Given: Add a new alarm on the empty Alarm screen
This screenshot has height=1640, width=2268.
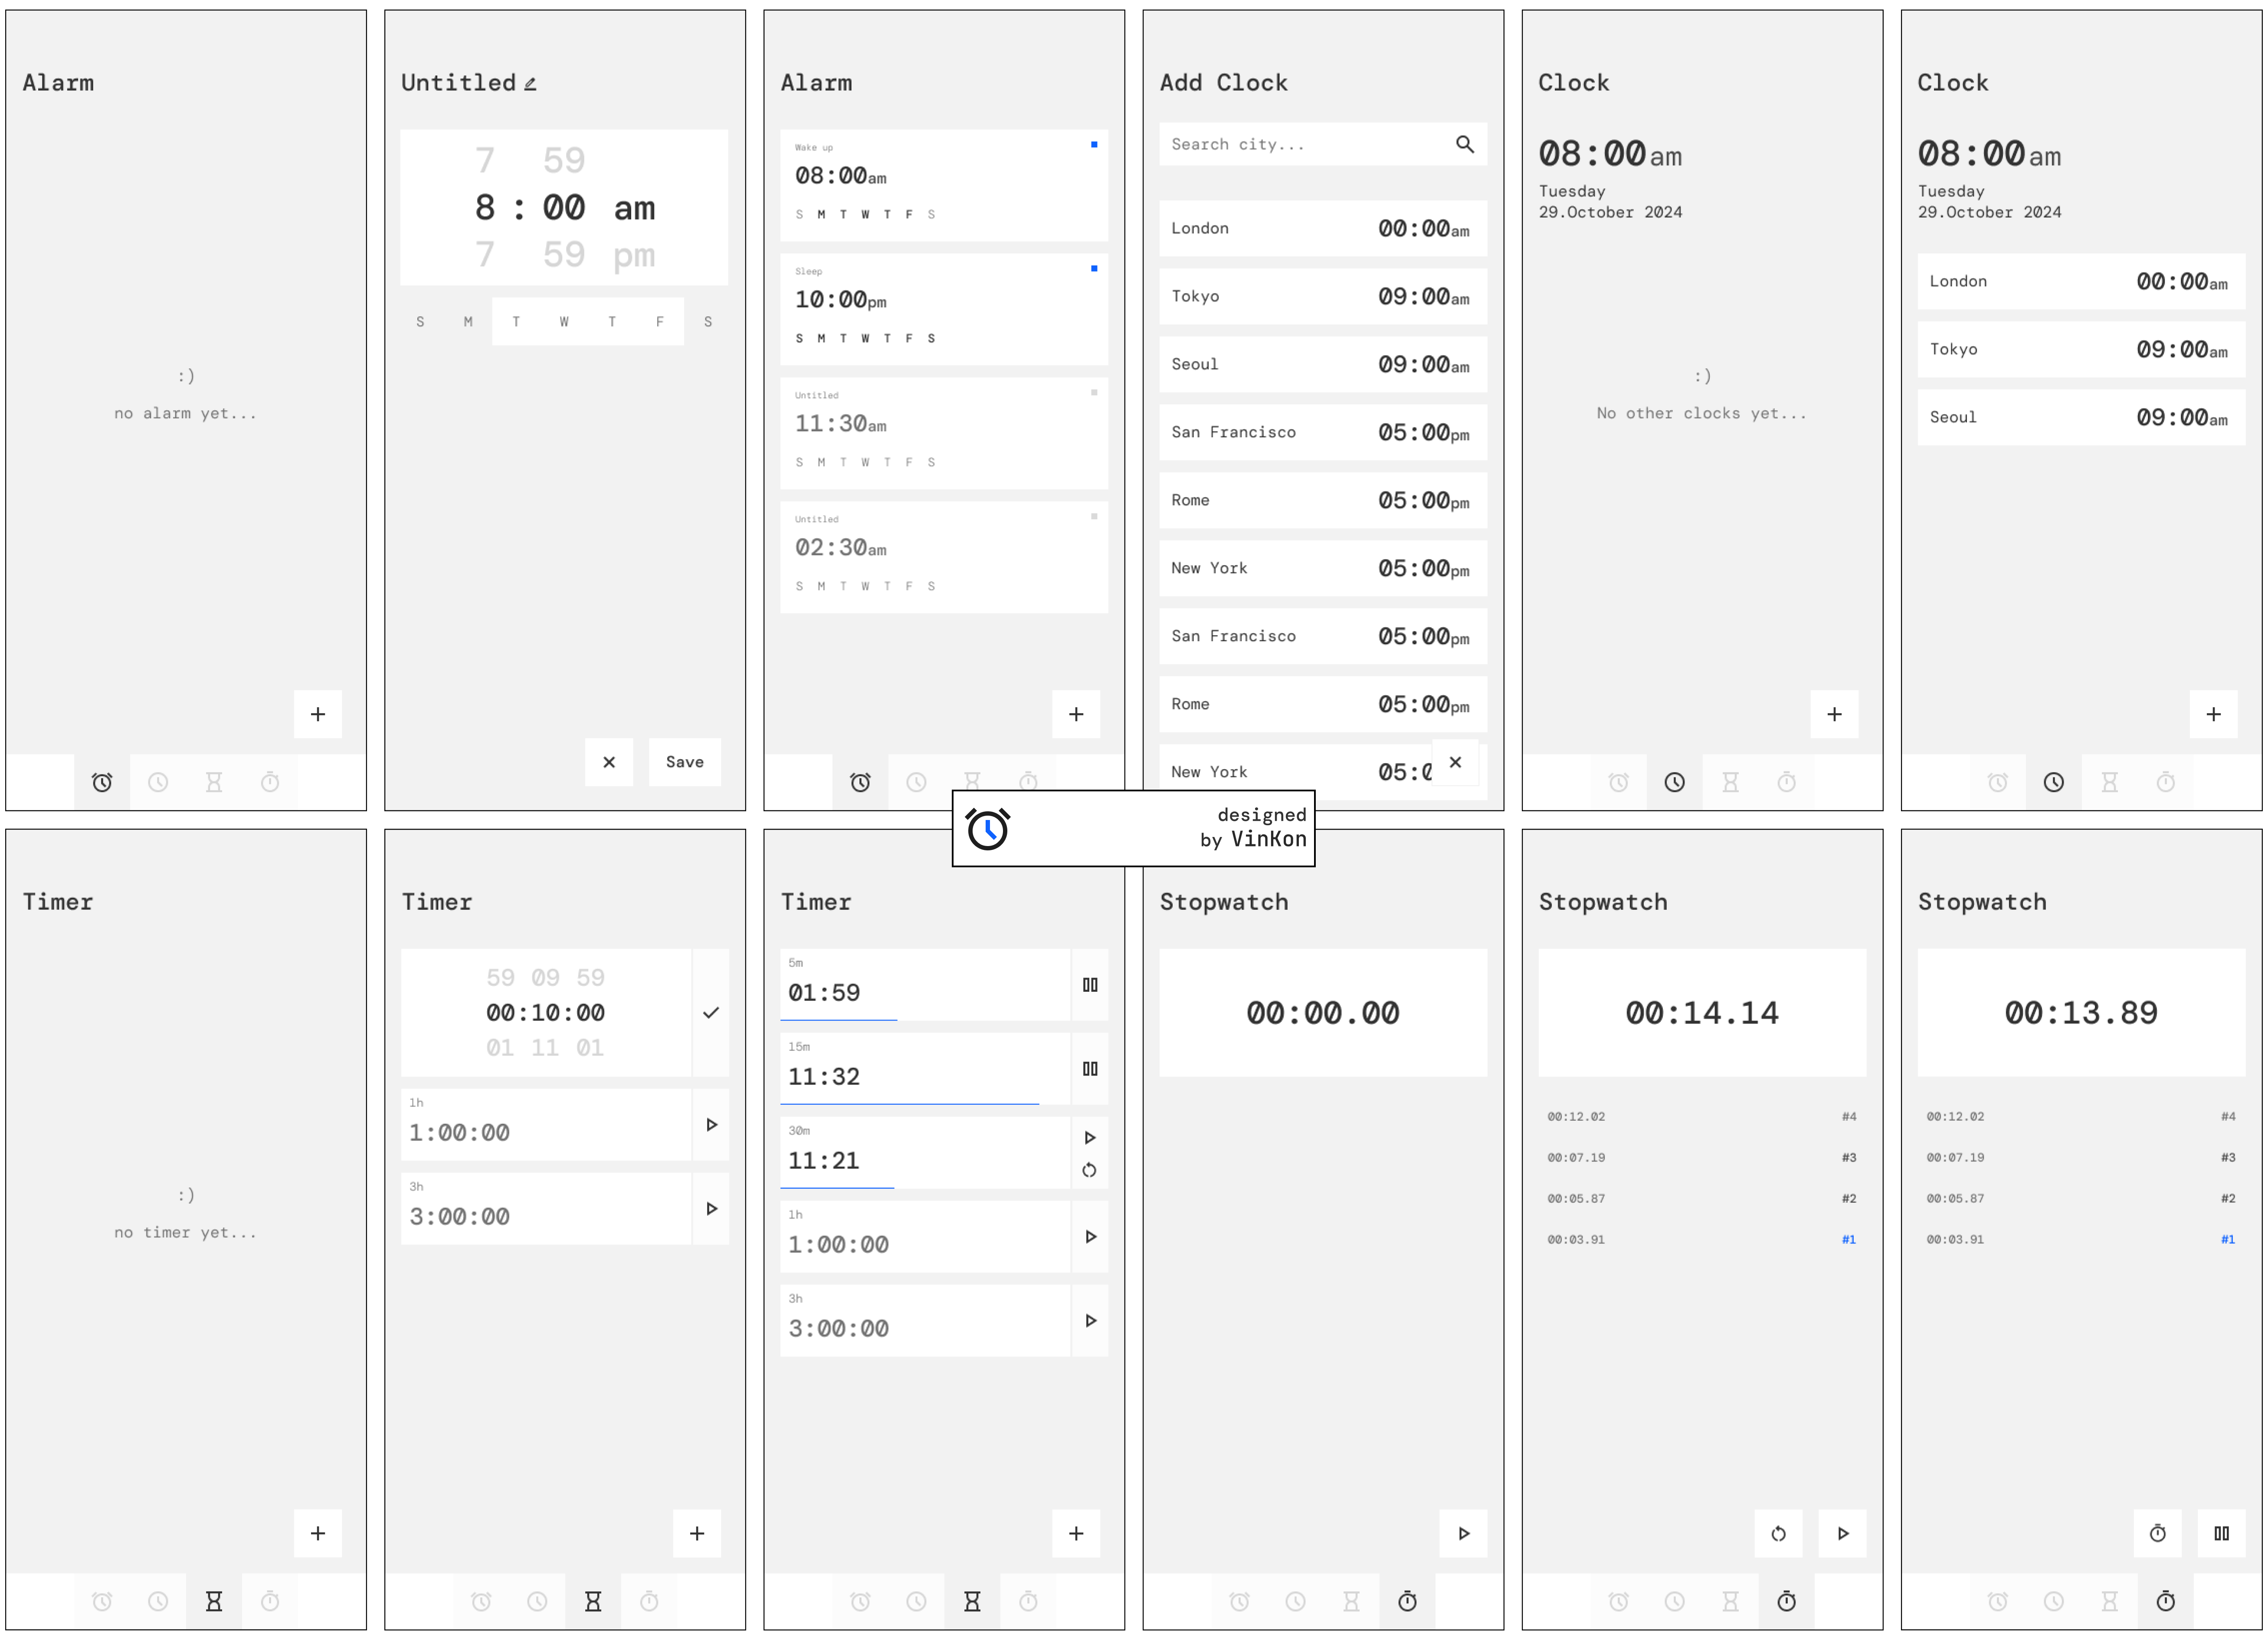Looking at the screenshot, I should [317, 714].
